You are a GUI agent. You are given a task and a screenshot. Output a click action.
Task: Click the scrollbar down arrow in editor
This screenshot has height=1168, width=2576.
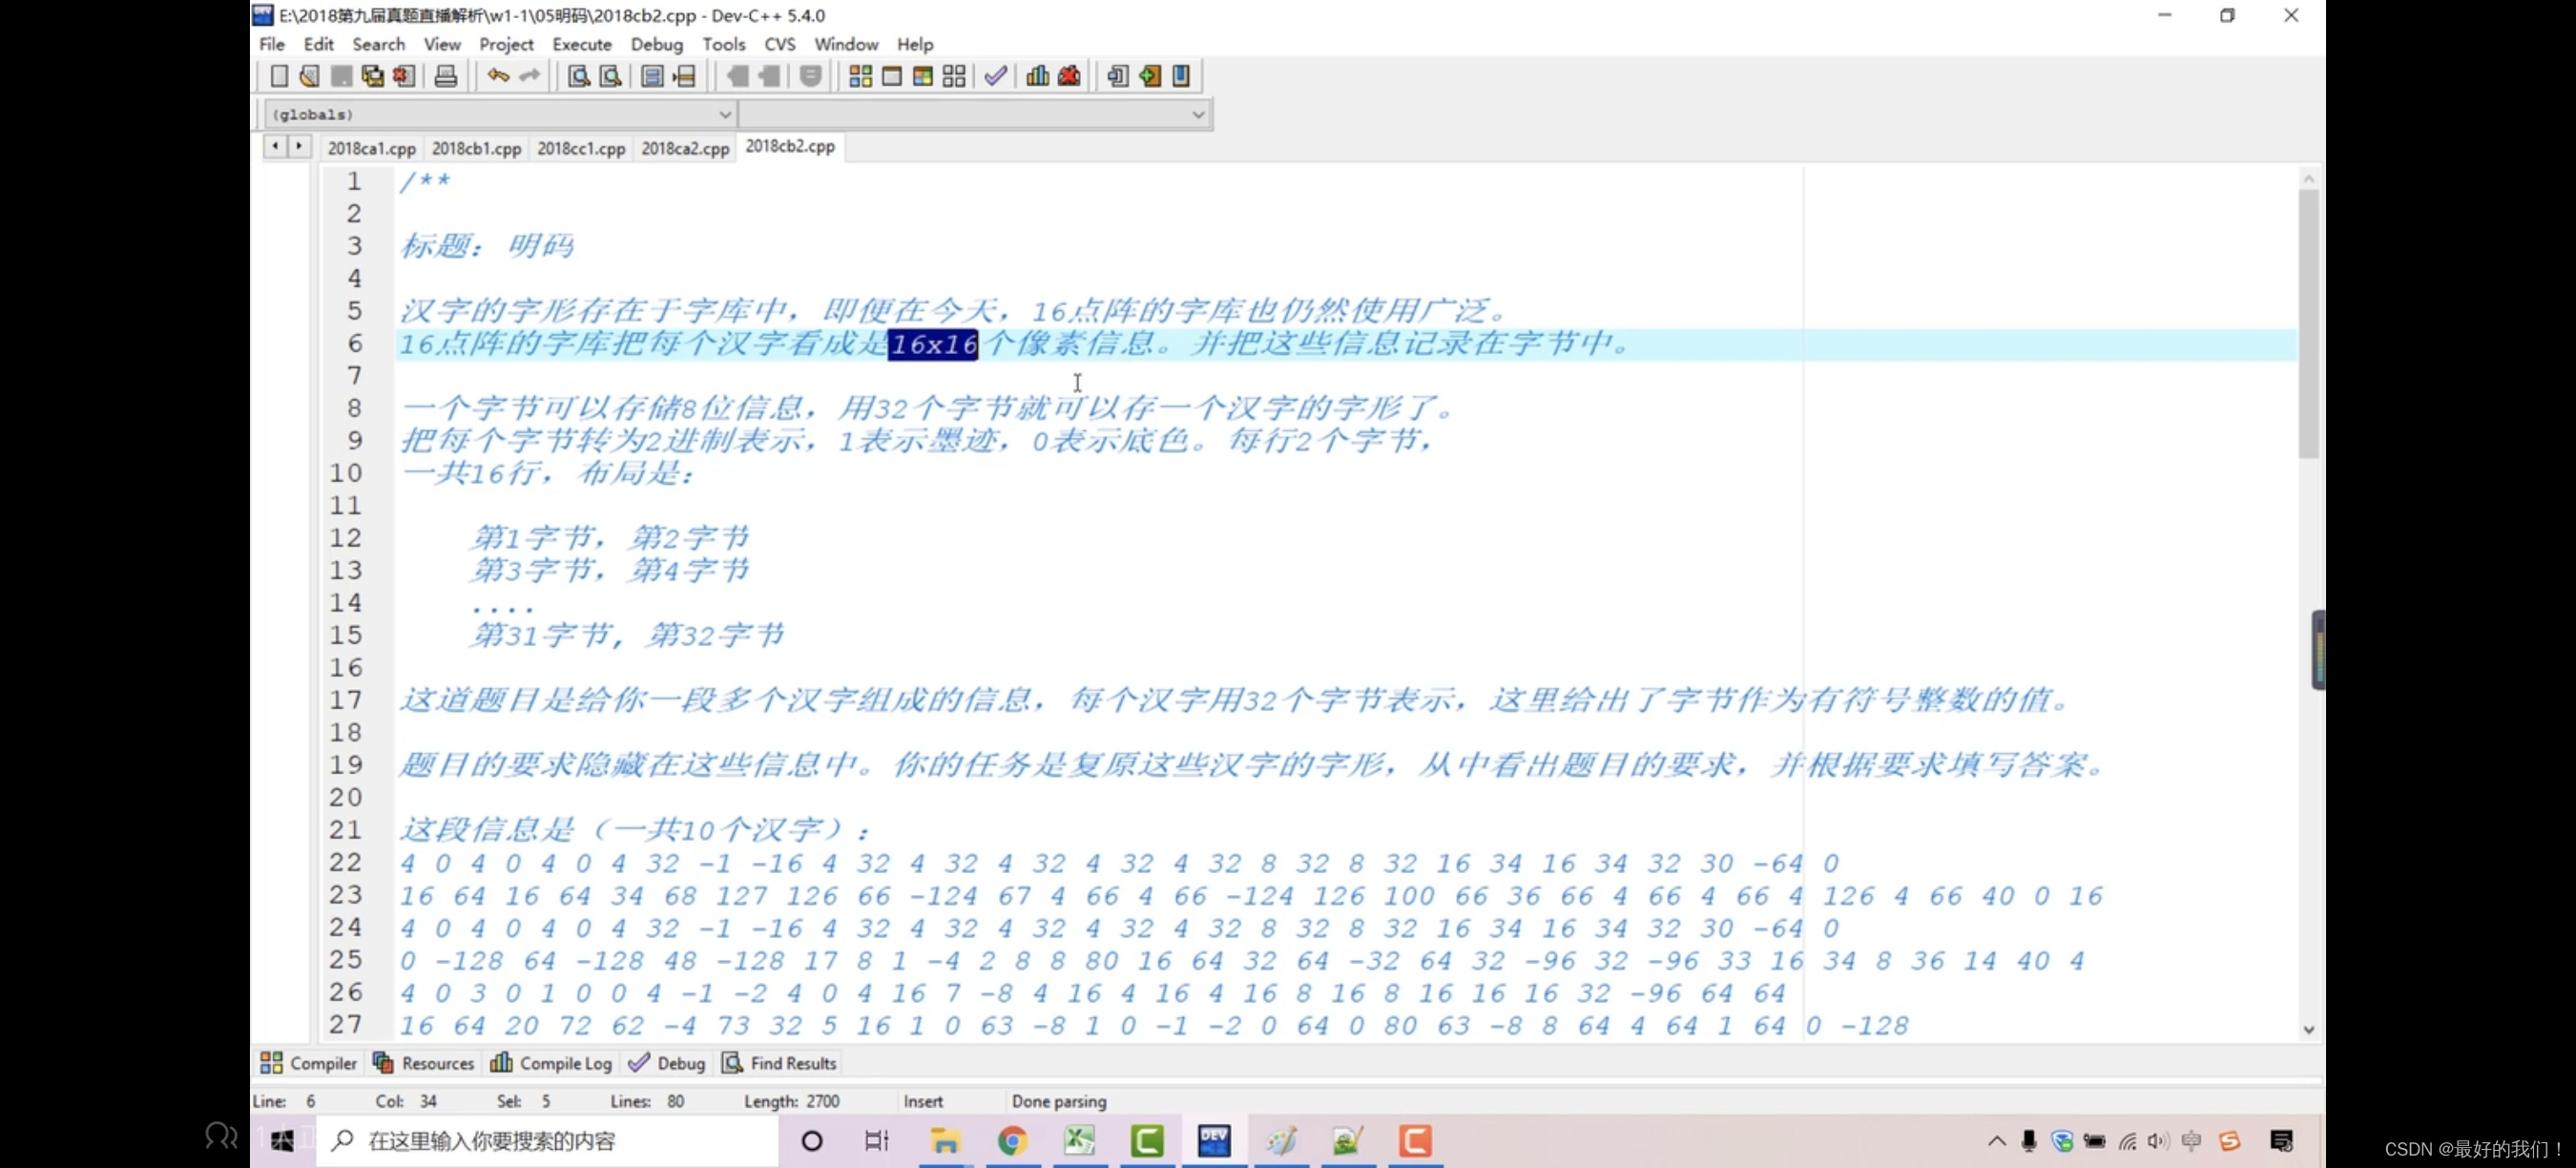point(2308,1029)
